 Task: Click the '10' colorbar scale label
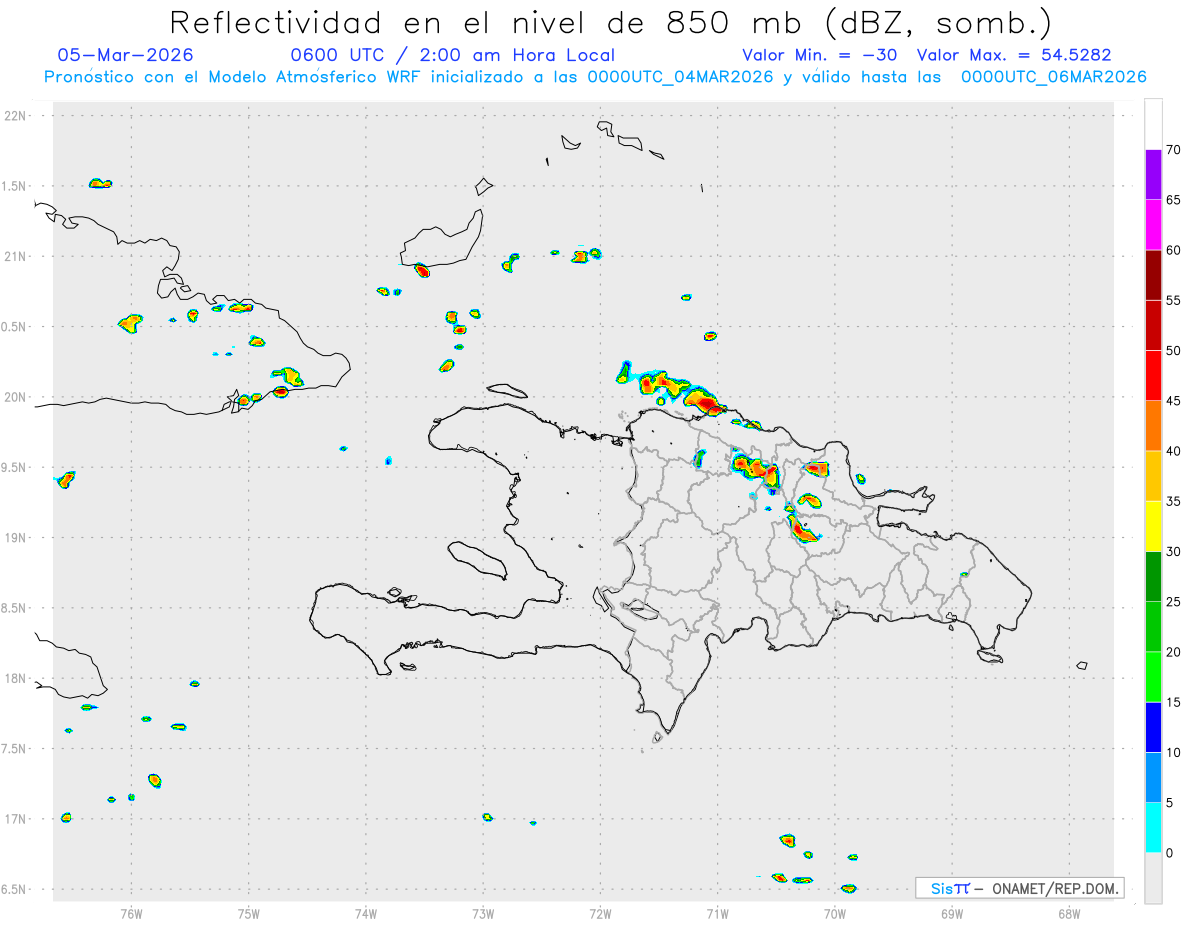1174,753
